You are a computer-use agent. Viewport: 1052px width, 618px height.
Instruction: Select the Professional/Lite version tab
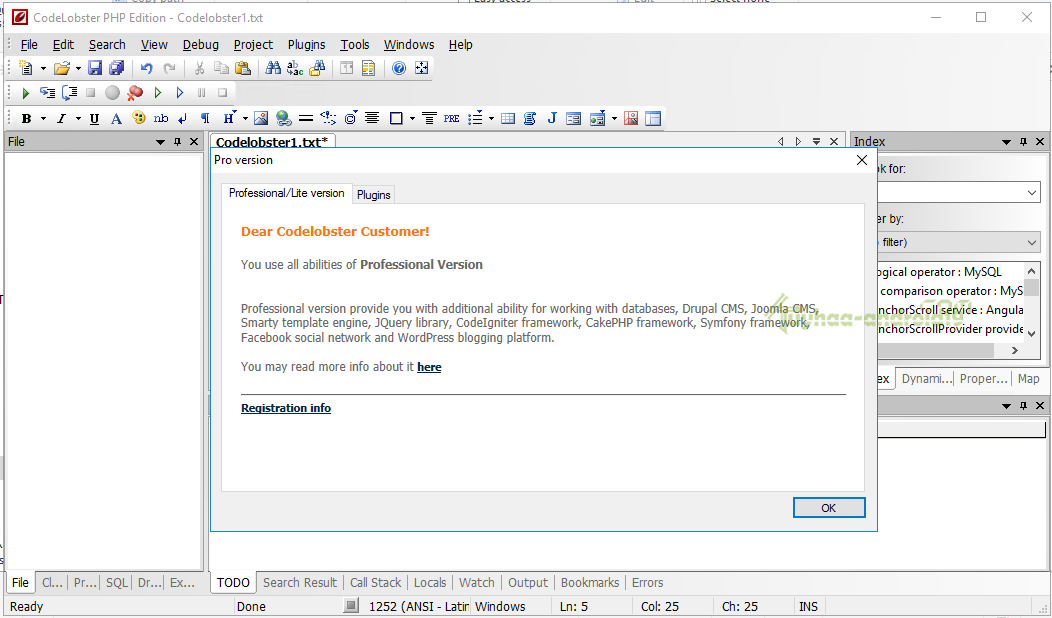[x=286, y=193]
